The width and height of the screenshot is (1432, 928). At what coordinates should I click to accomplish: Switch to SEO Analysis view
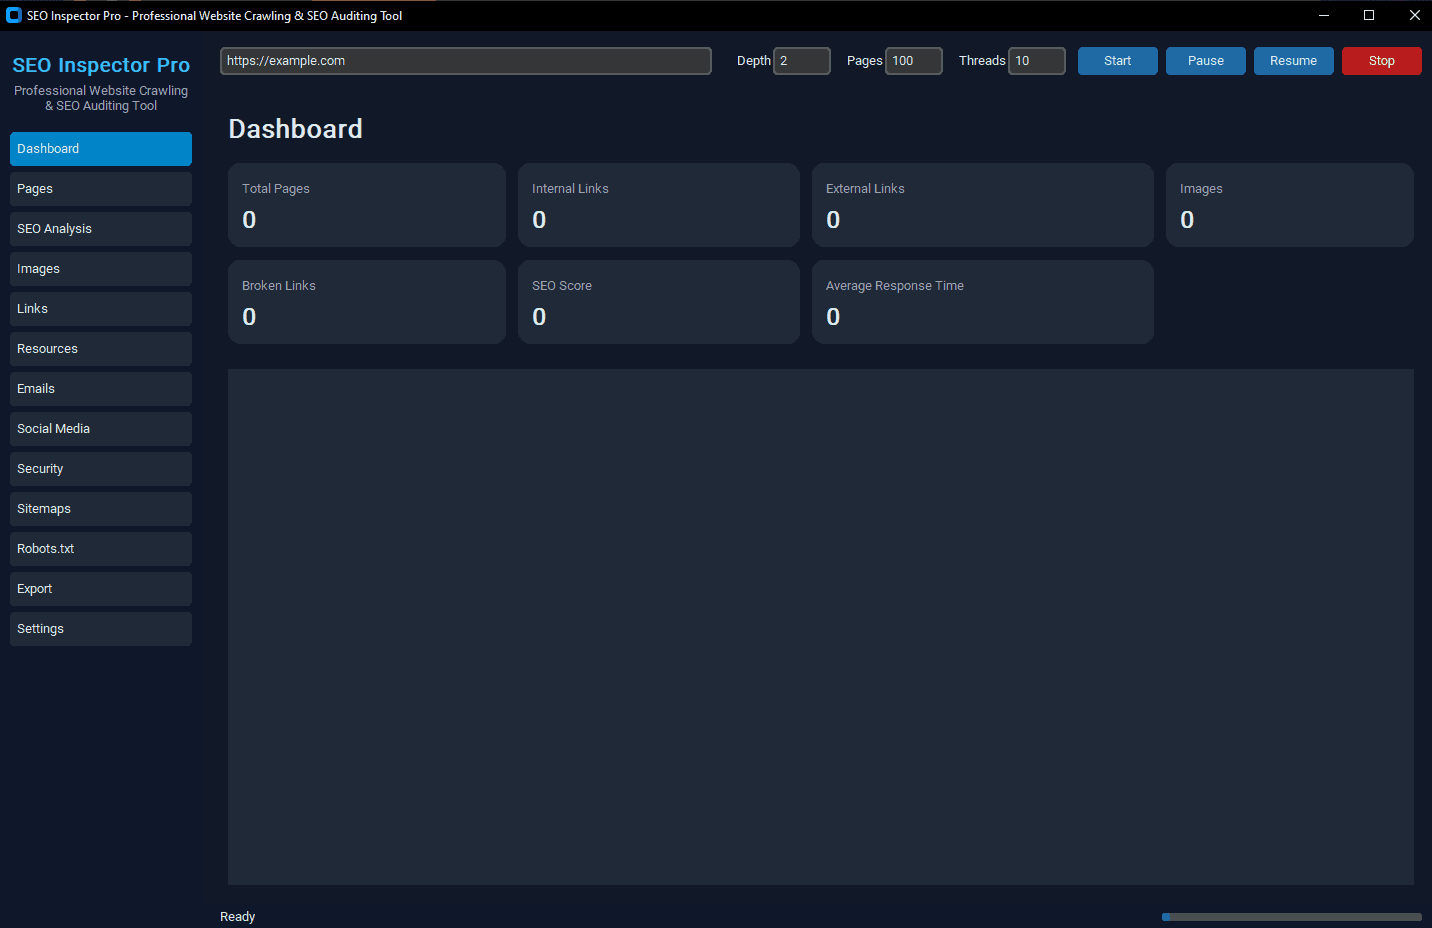pos(101,229)
